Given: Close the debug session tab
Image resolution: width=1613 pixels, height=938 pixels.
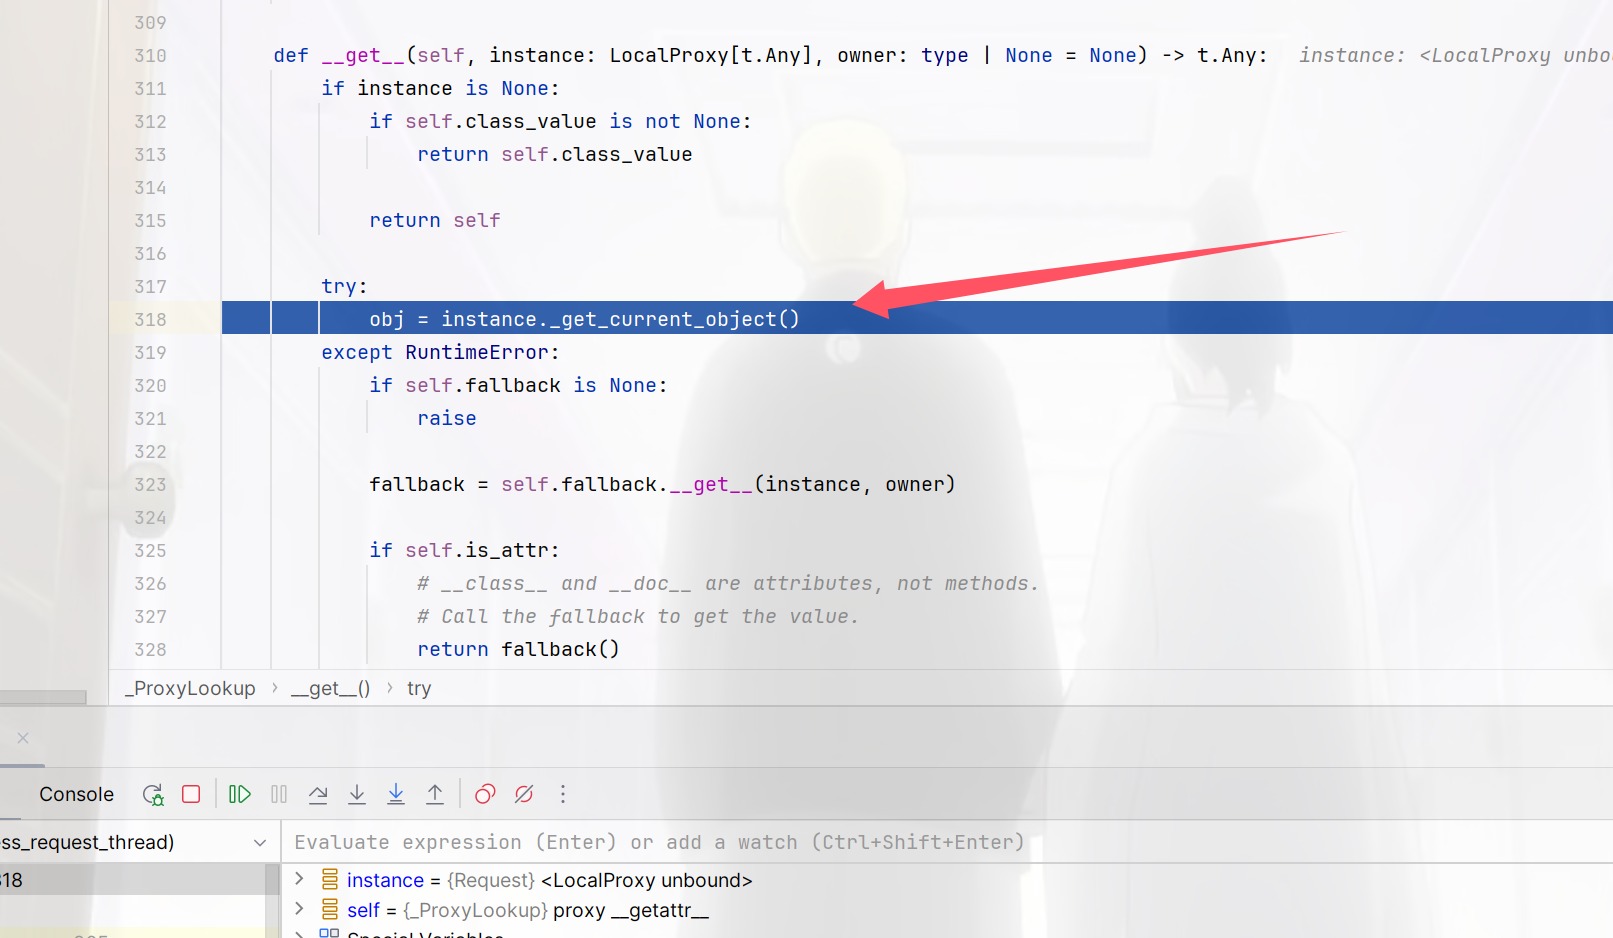Looking at the screenshot, I should (x=23, y=738).
